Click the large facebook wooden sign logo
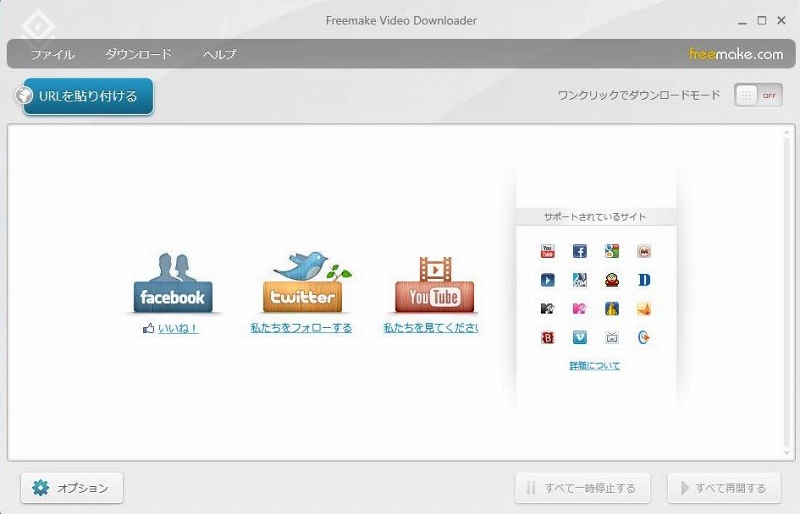Image resolution: width=800 pixels, height=514 pixels. point(172,283)
